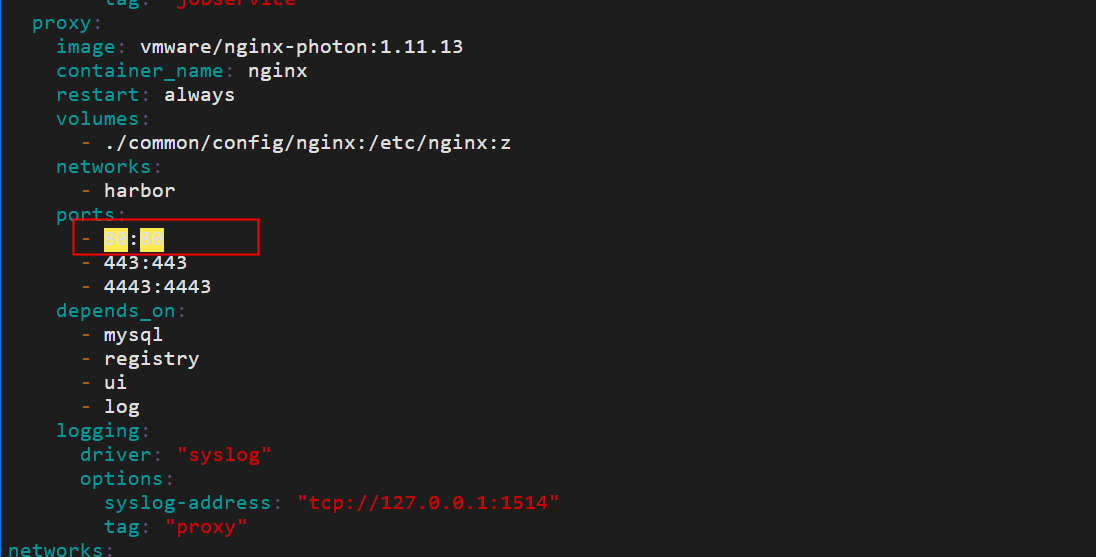Click the highlighted 80:80 port mapping
Screen dimensions: 1096x557
(134, 239)
